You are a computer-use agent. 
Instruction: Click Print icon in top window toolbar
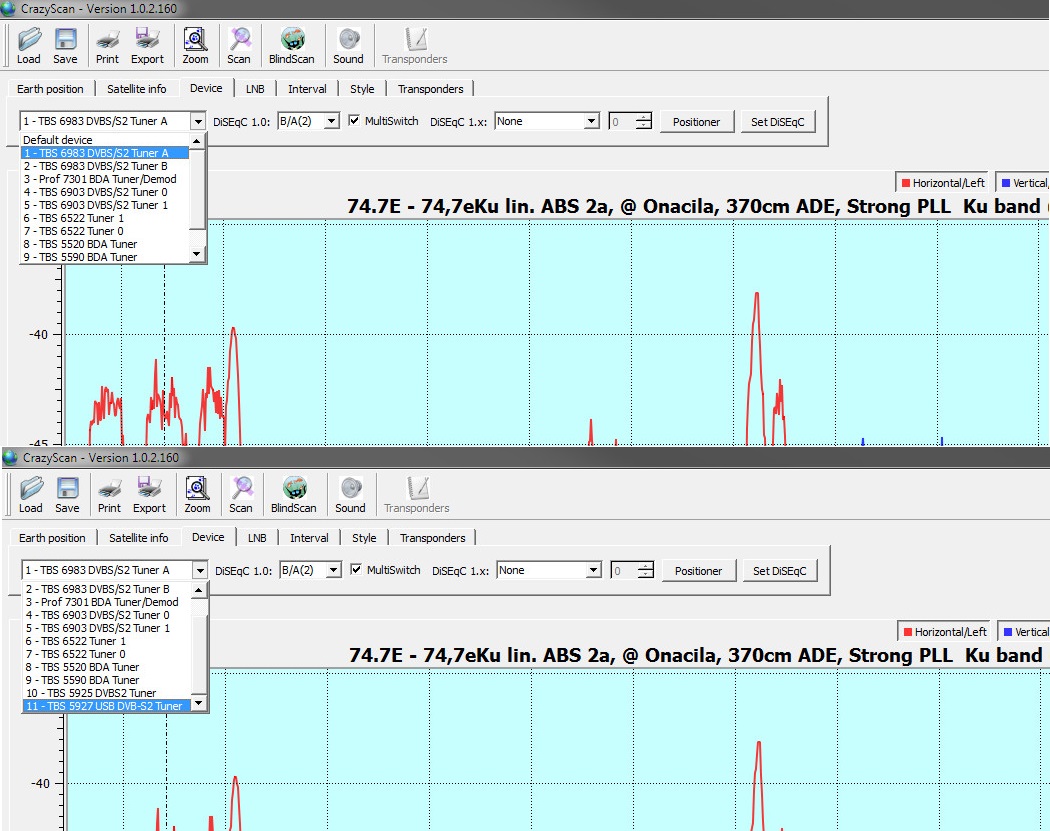(x=107, y=40)
